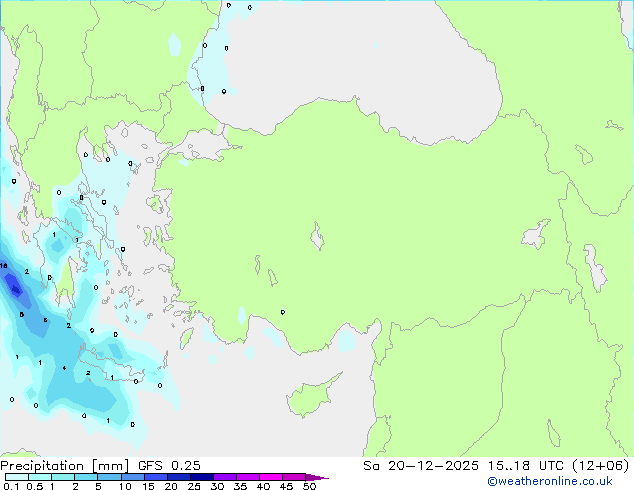Viewport: 634px width, 490px height.
Task: Click the '15..18 UTC' time range text
Action: [x=526, y=466]
